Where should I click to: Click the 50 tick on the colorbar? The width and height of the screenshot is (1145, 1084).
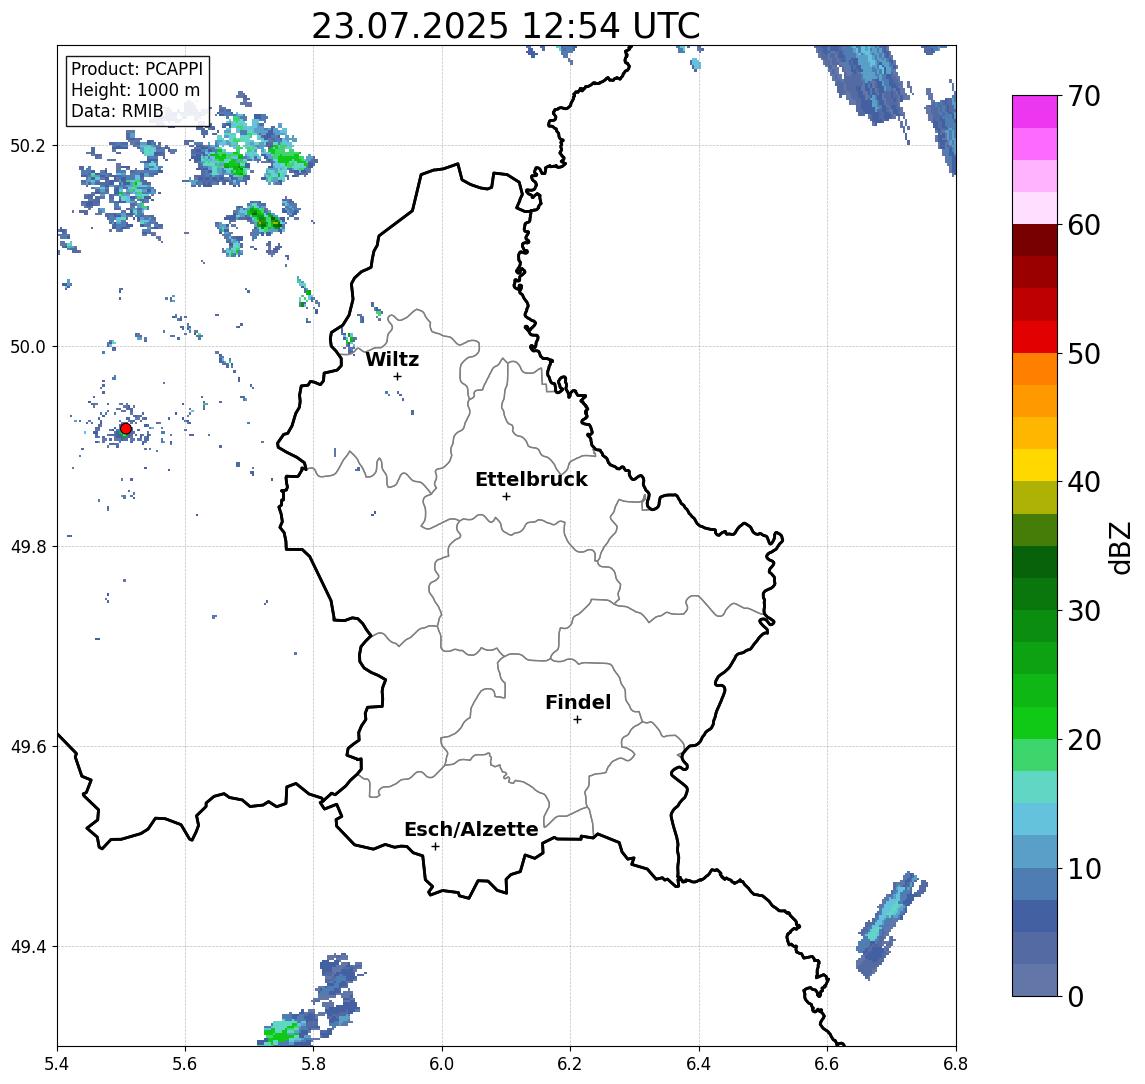(1084, 354)
